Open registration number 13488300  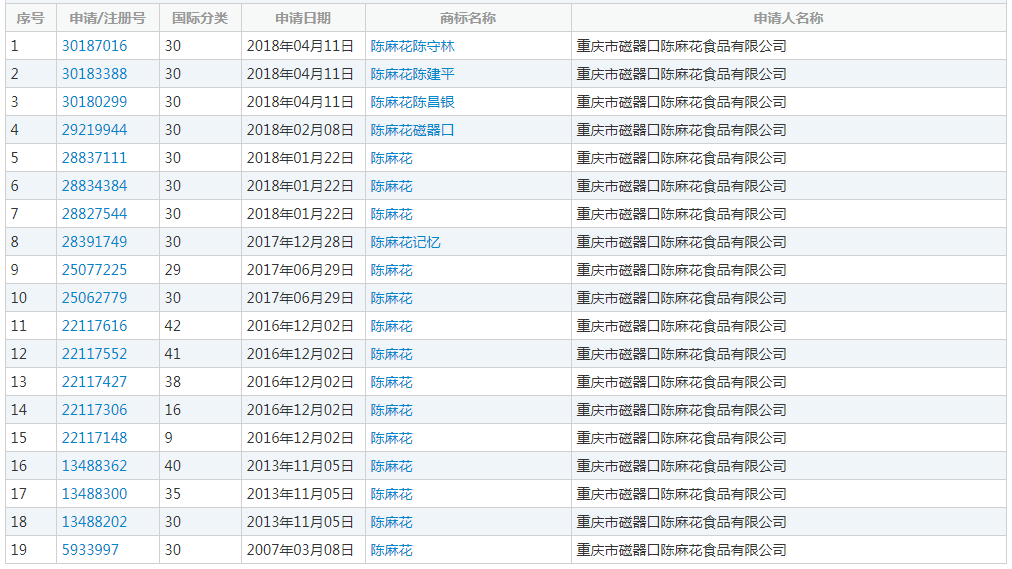(x=94, y=494)
